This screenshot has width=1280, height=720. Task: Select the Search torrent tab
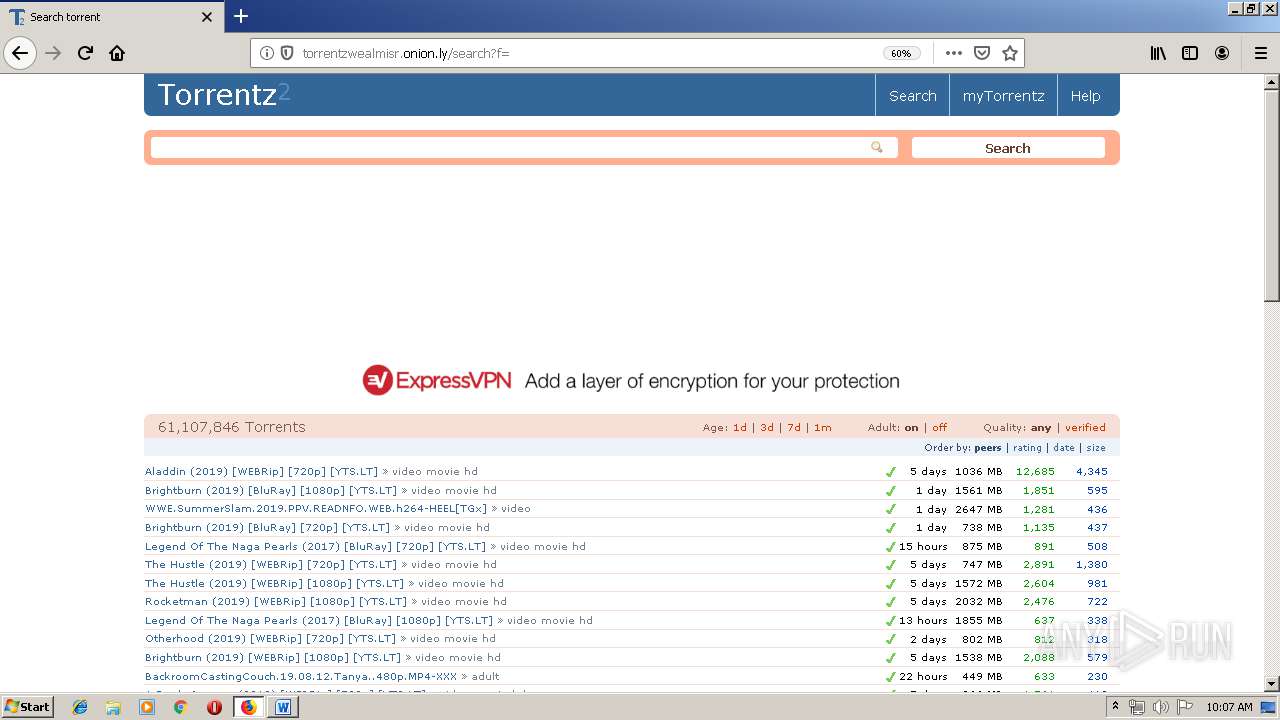[x=110, y=17]
